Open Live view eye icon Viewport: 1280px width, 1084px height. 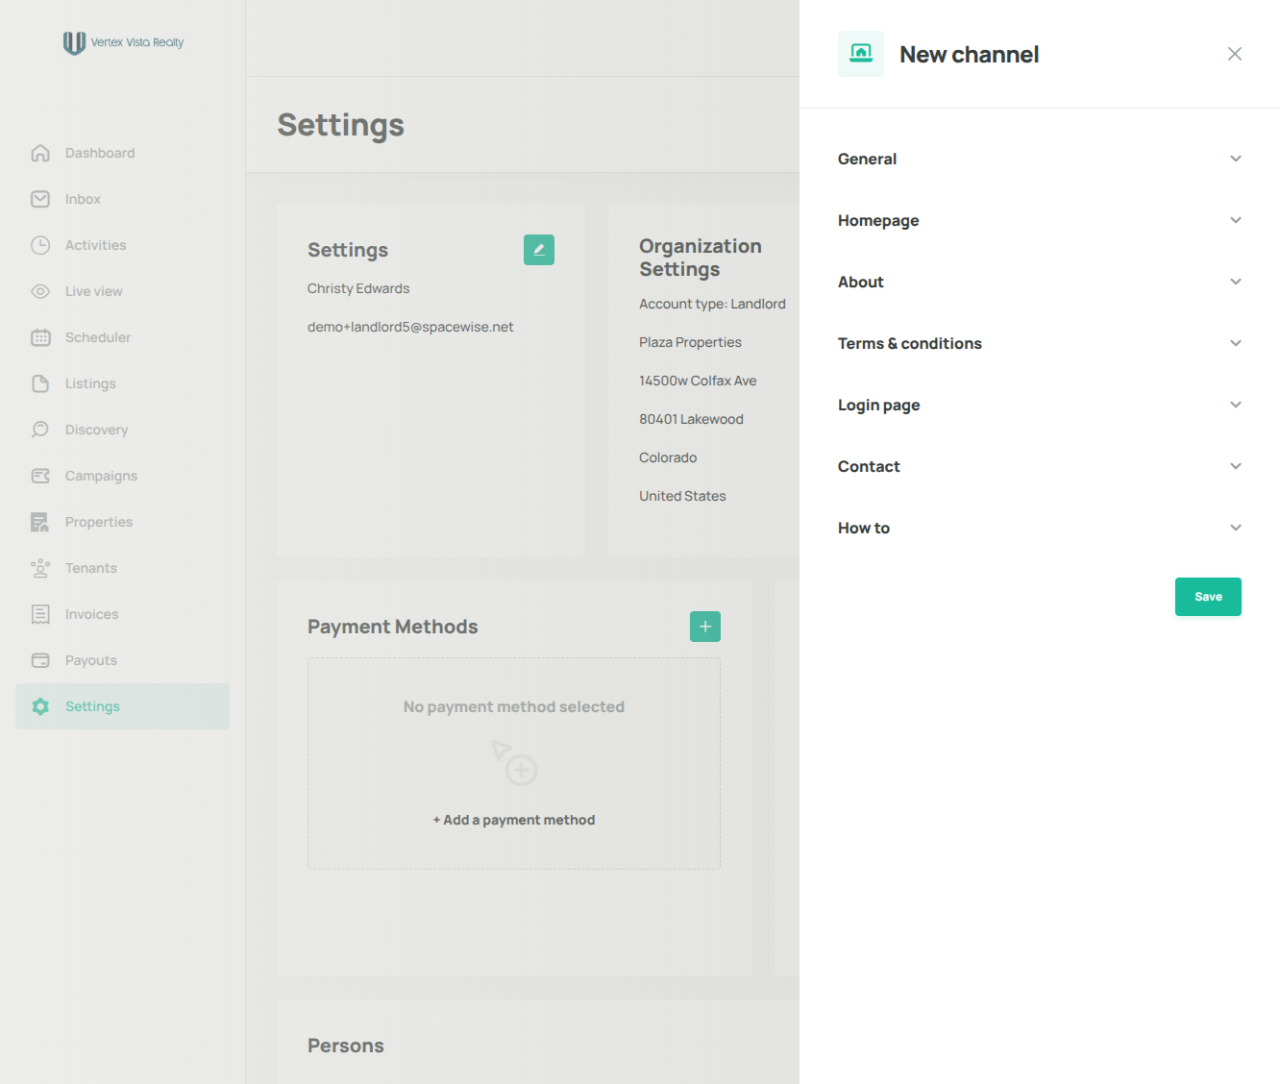pyautogui.click(x=40, y=291)
